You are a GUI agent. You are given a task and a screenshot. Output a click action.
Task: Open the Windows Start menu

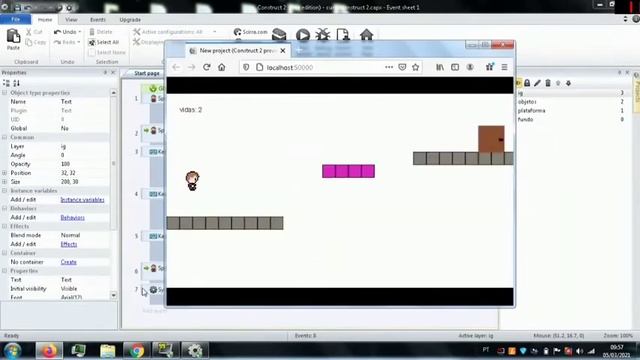tap(13, 351)
